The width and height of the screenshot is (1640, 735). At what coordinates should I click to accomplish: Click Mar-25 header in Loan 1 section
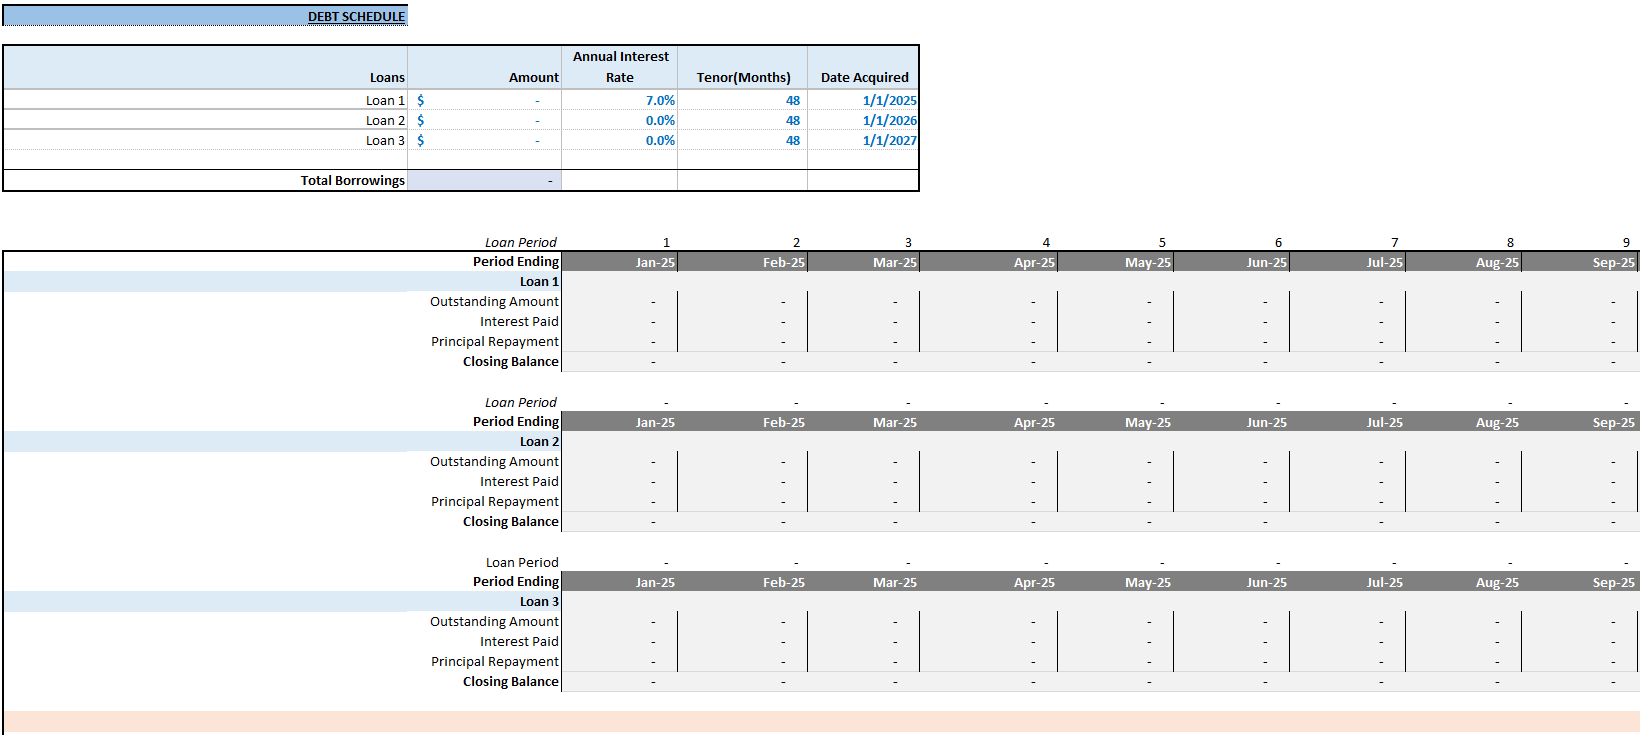(864, 262)
